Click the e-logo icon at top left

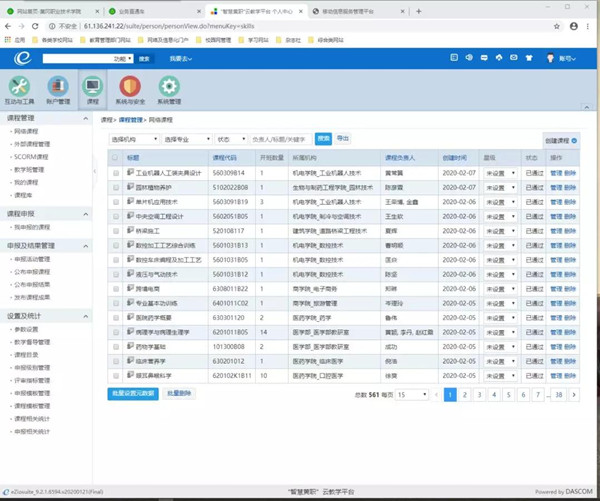point(22,59)
